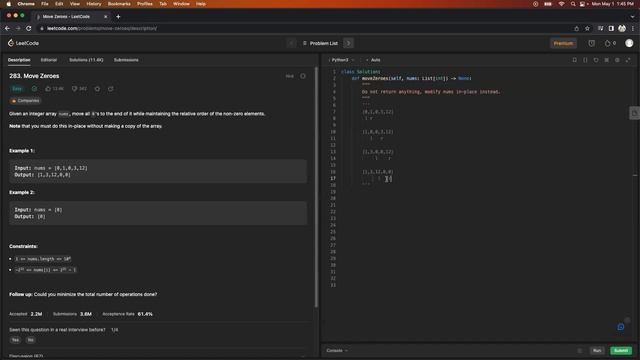Screen dimensions: 640x360
Task: Open the Python3 language dropdown
Action: tap(342, 60)
